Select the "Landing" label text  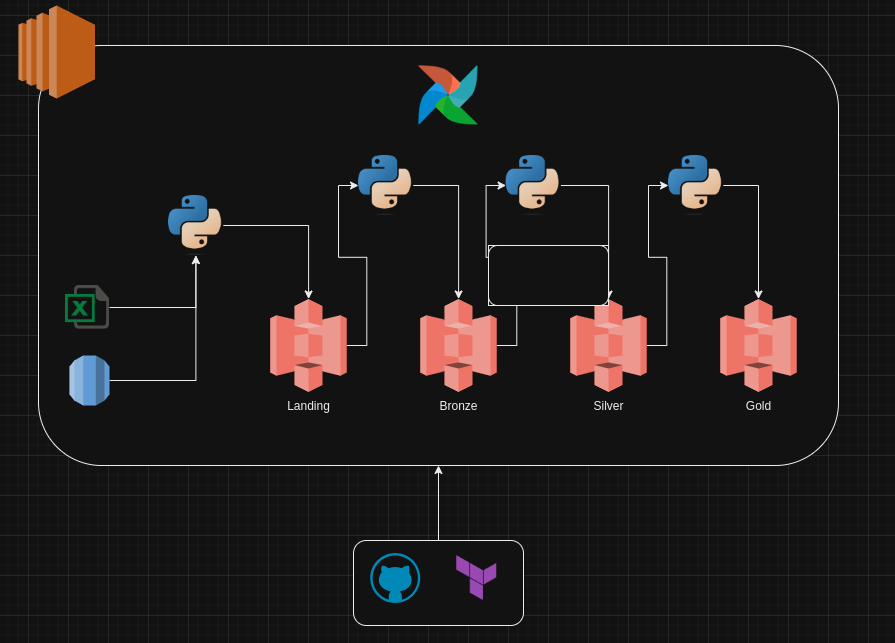[308, 406]
